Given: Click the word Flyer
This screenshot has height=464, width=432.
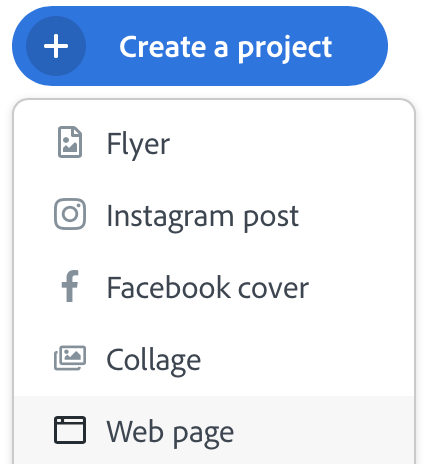Looking at the screenshot, I should pos(138,145).
